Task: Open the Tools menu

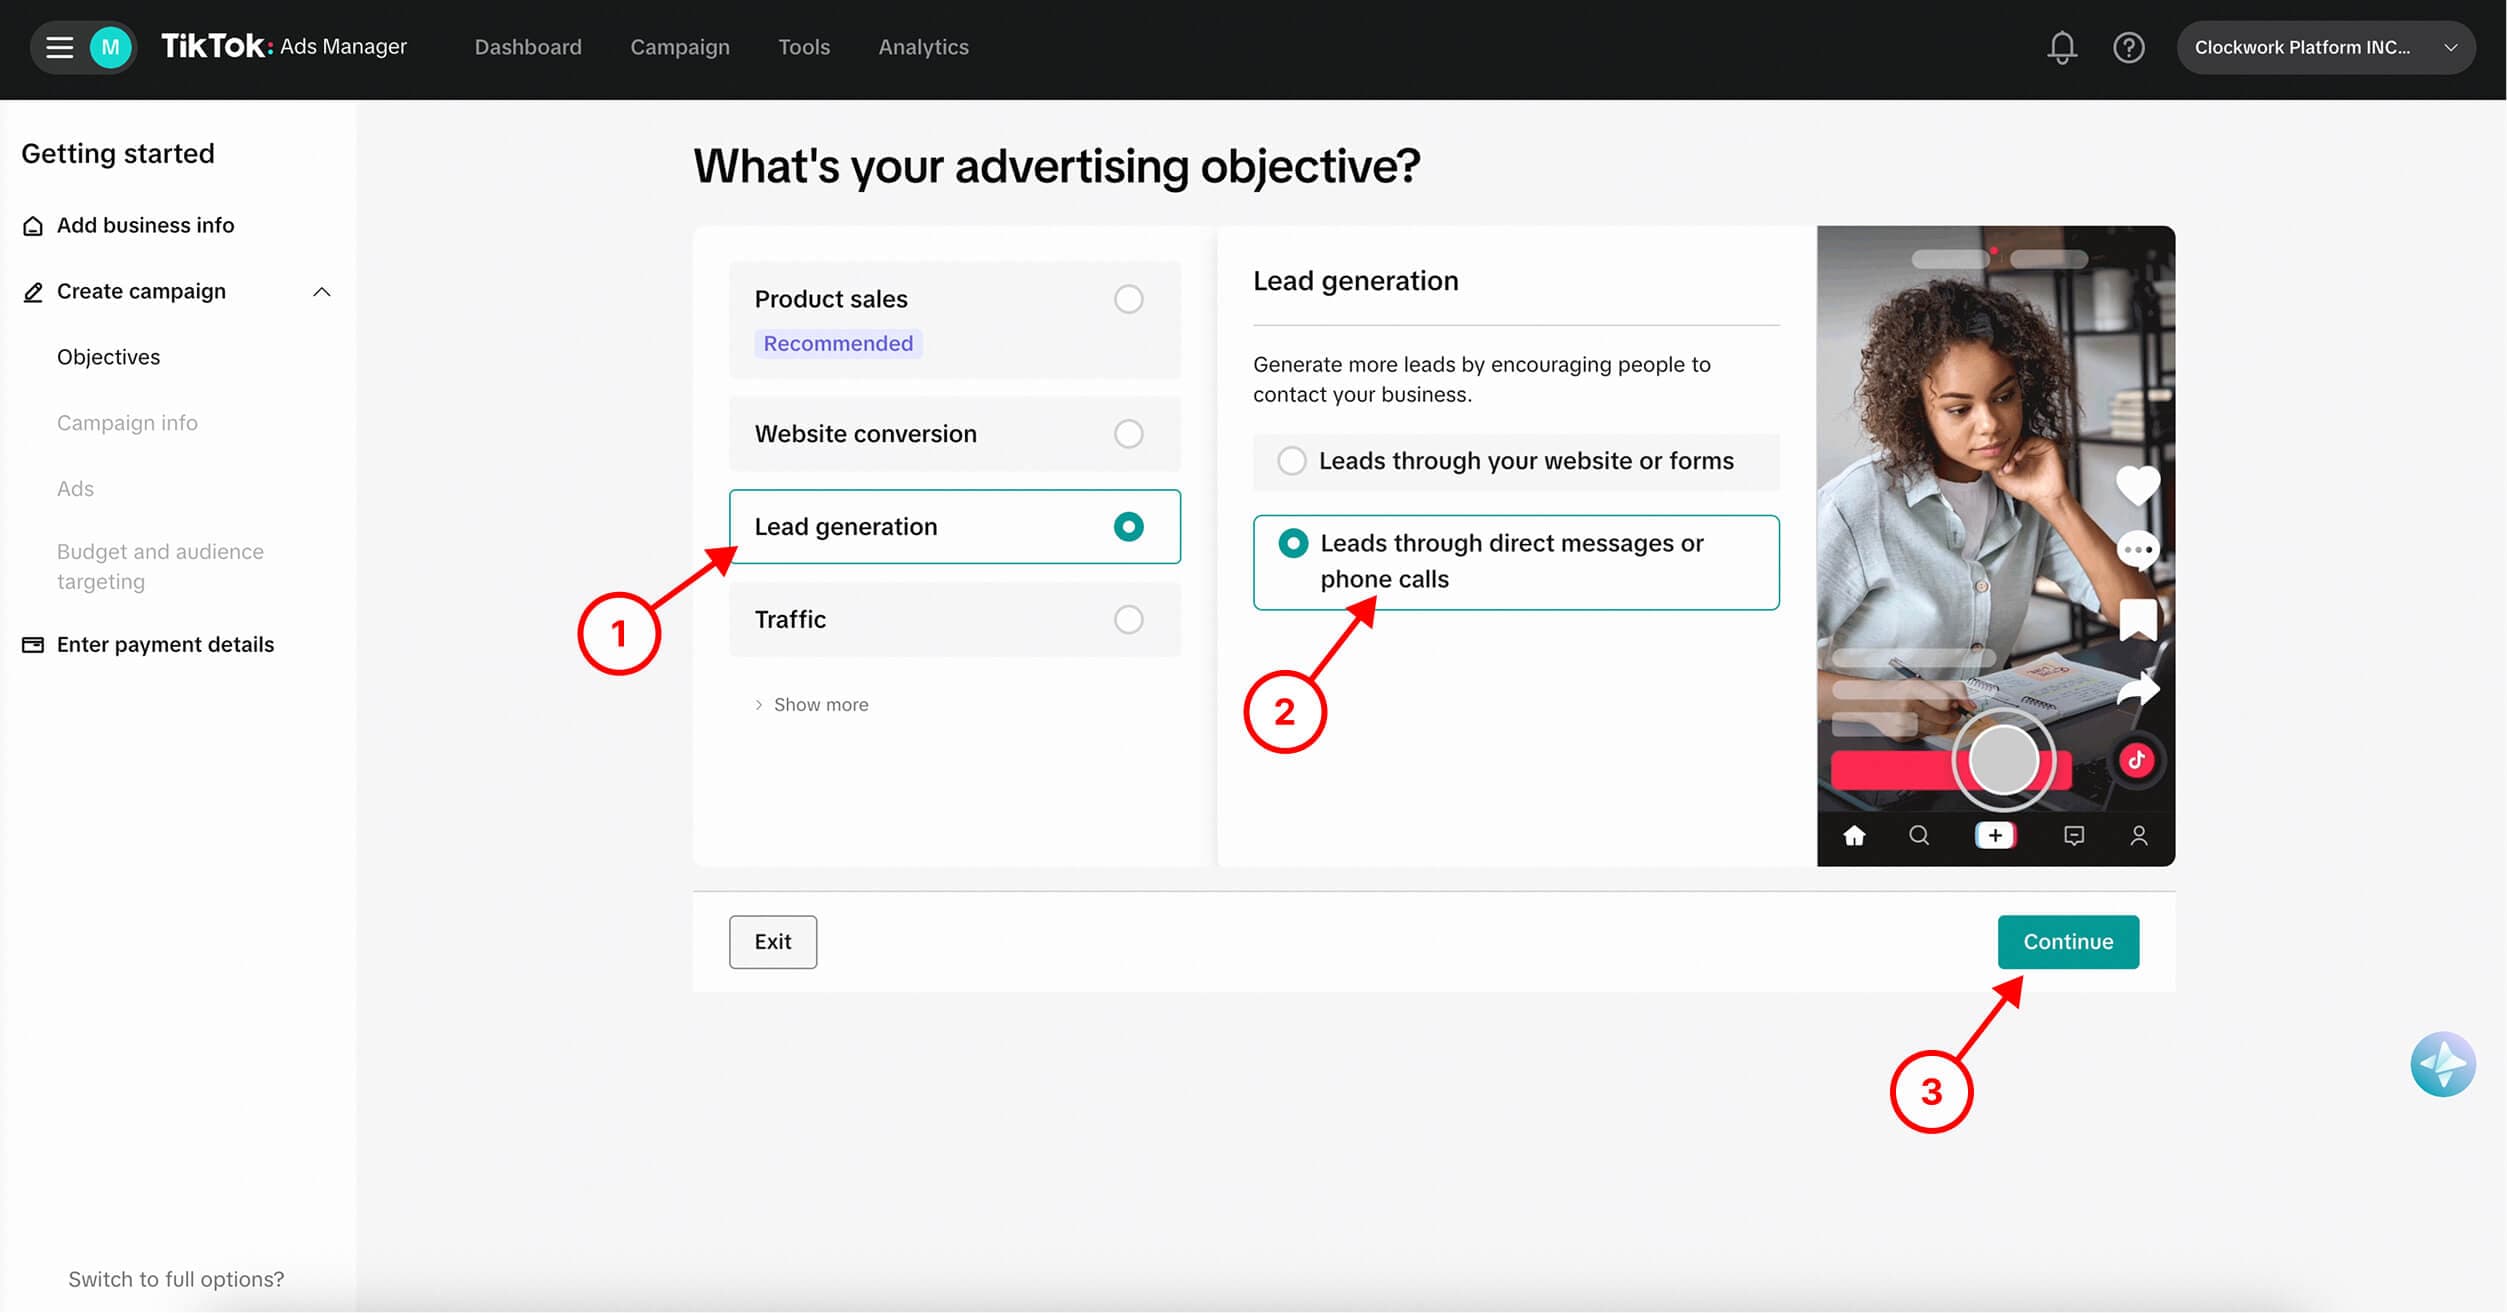Action: (x=804, y=47)
